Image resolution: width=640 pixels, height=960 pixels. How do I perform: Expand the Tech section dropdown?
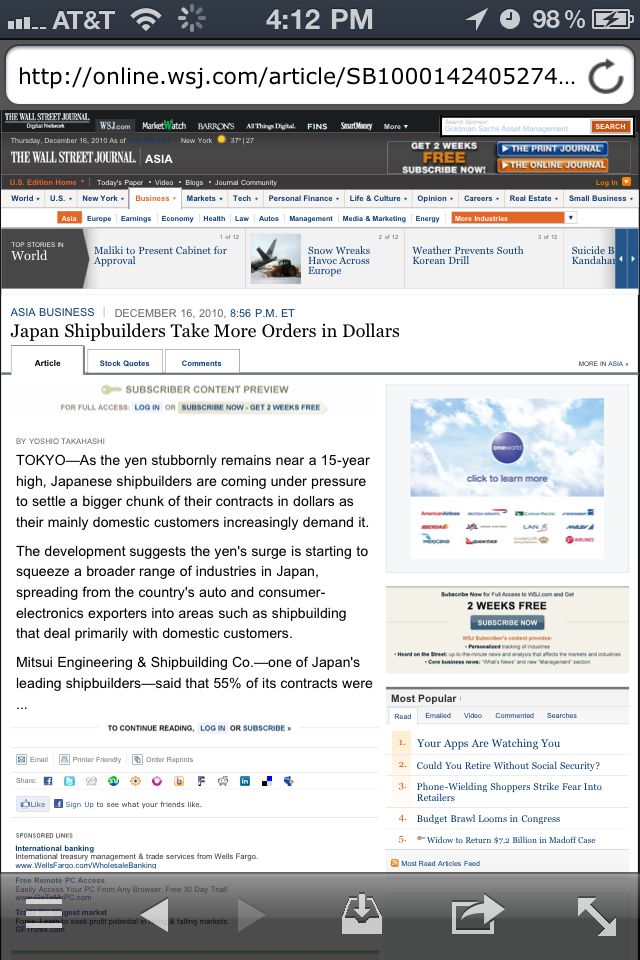245,198
